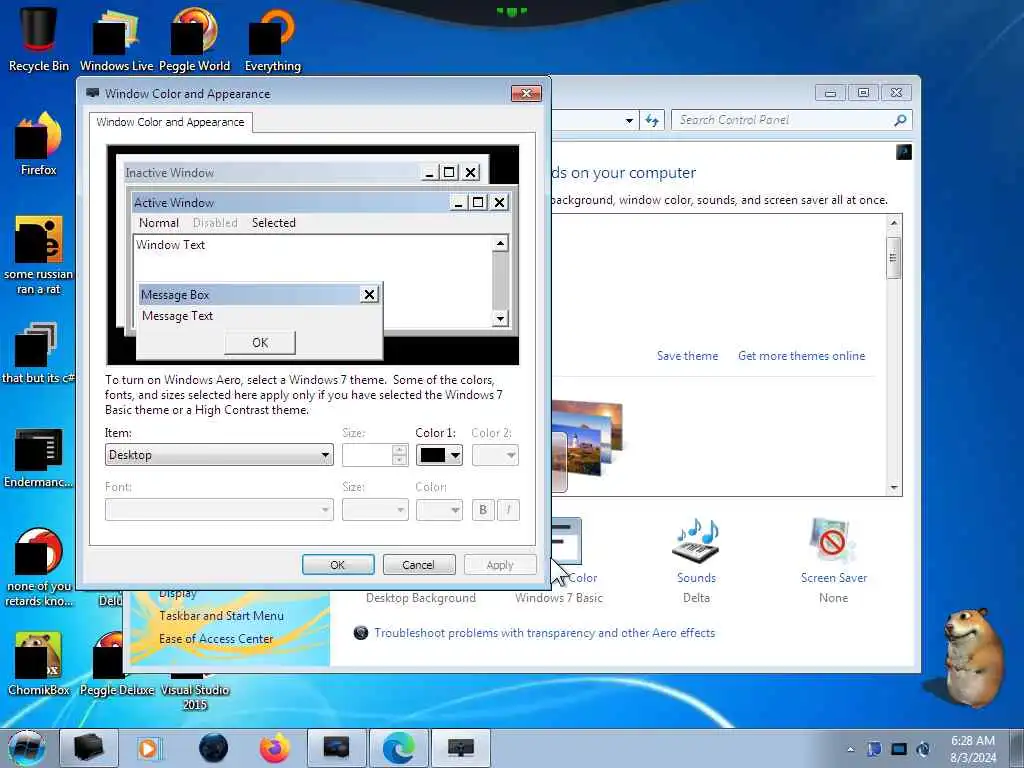Screen dimensions: 1024x768
Task: Click the themes list scrollbar thumb
Action: [893, 257]
